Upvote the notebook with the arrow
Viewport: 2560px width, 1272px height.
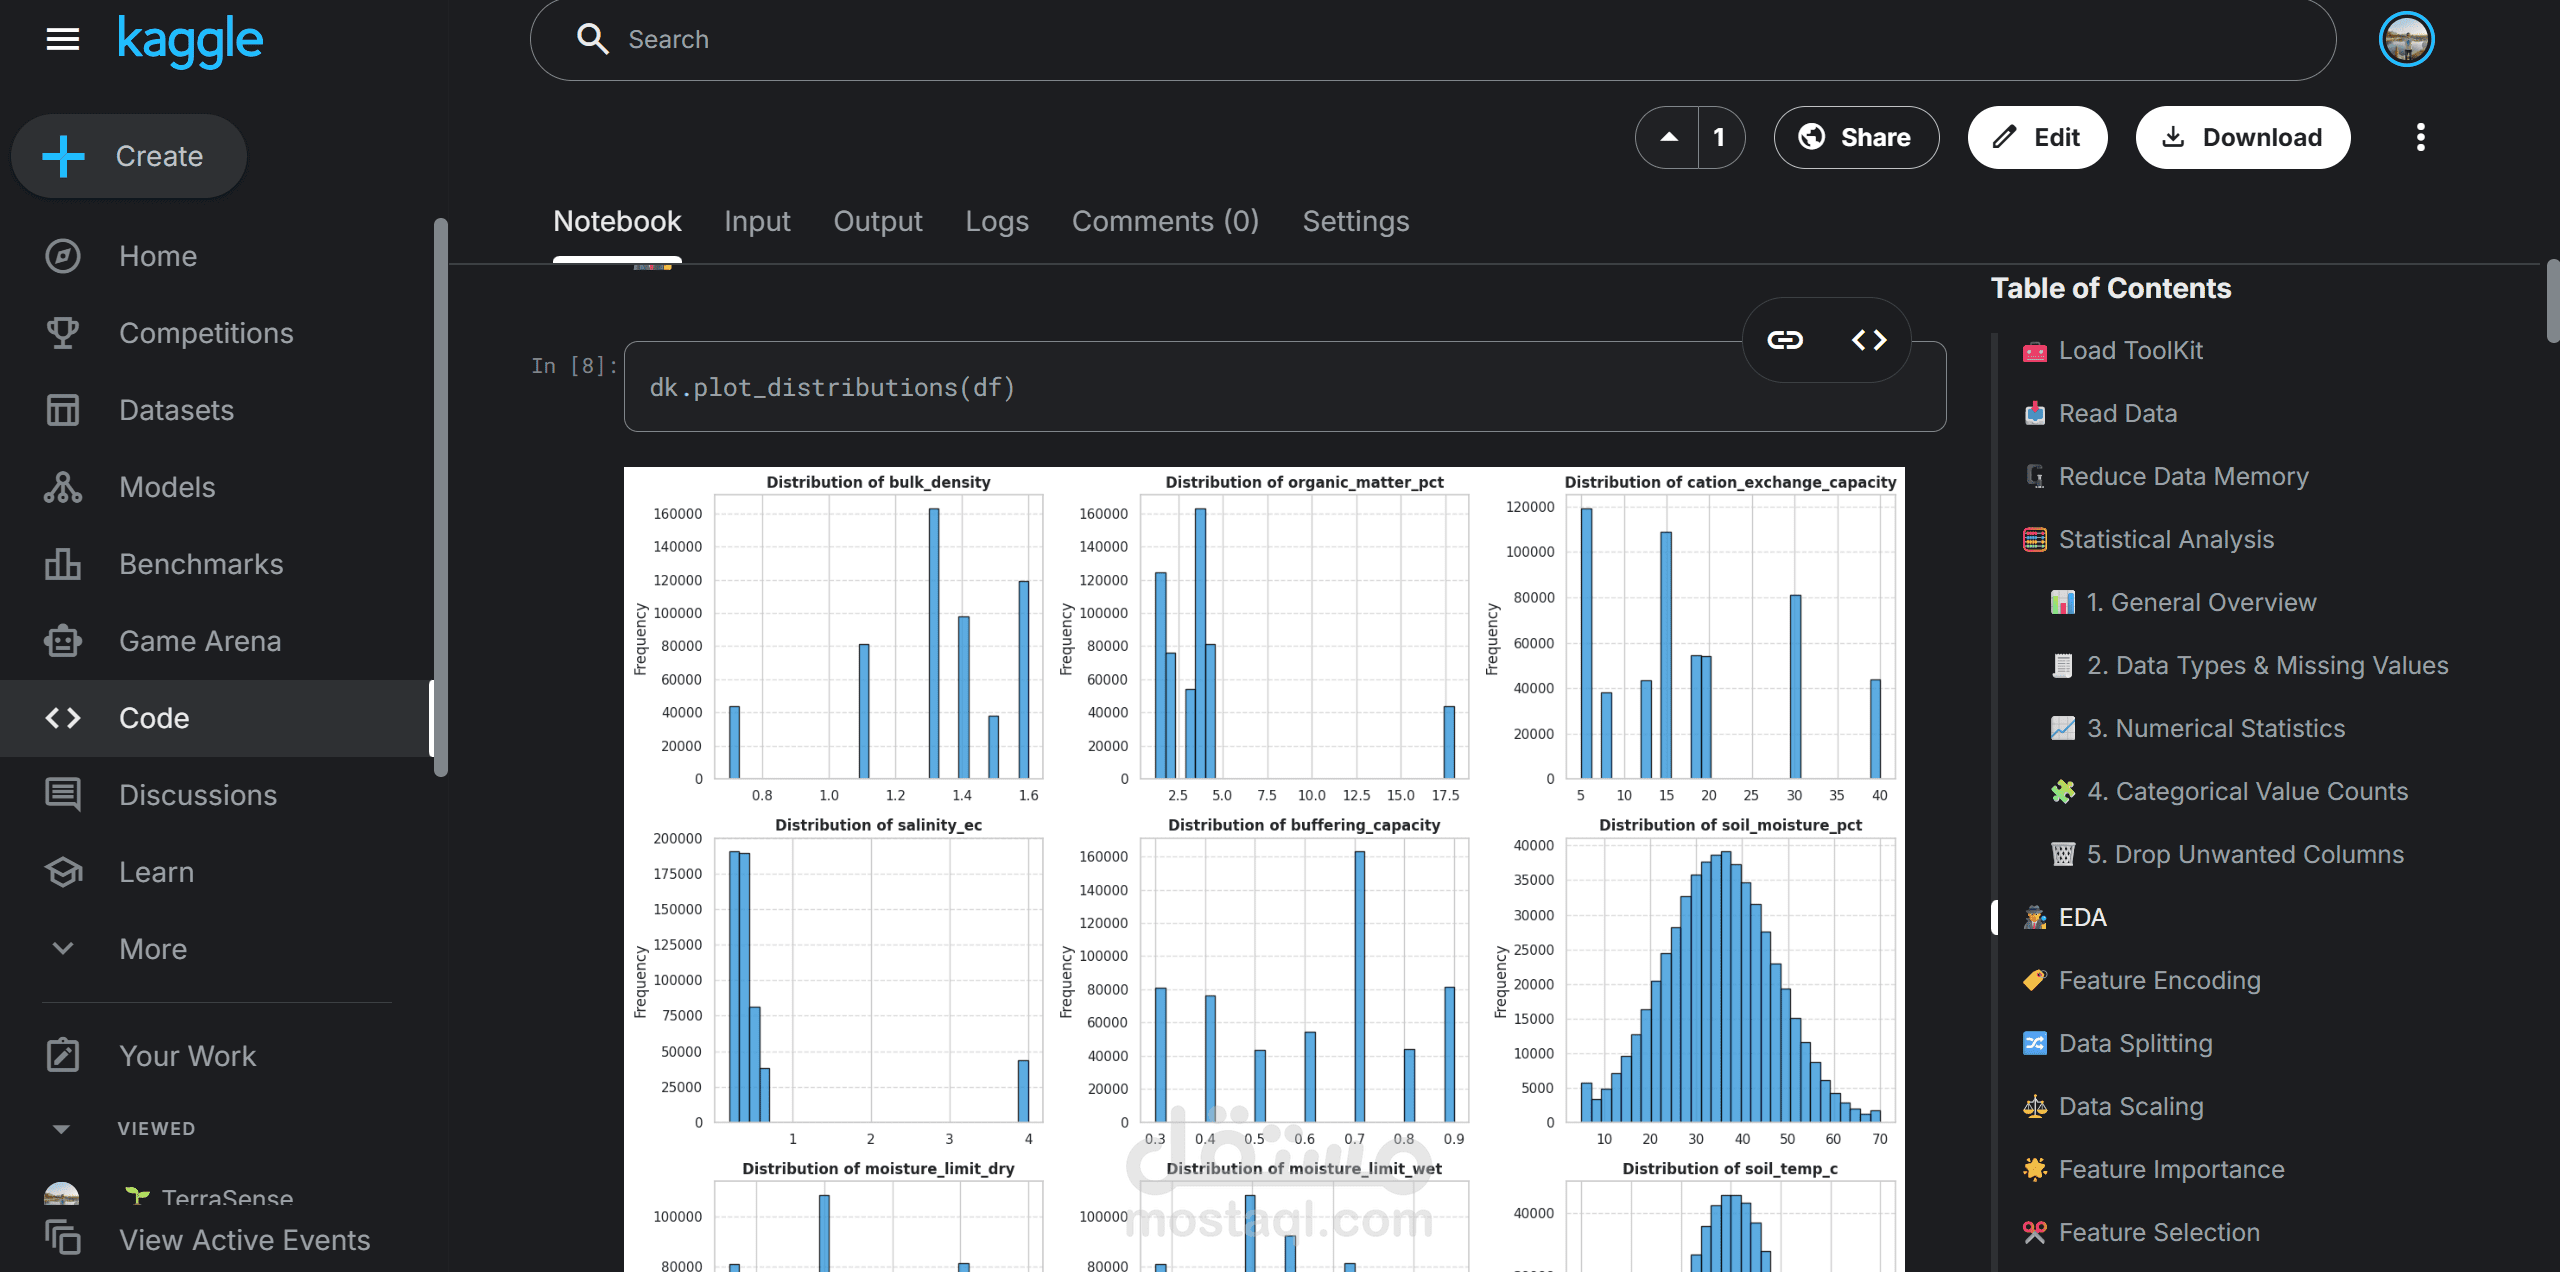coord(1668,137)
